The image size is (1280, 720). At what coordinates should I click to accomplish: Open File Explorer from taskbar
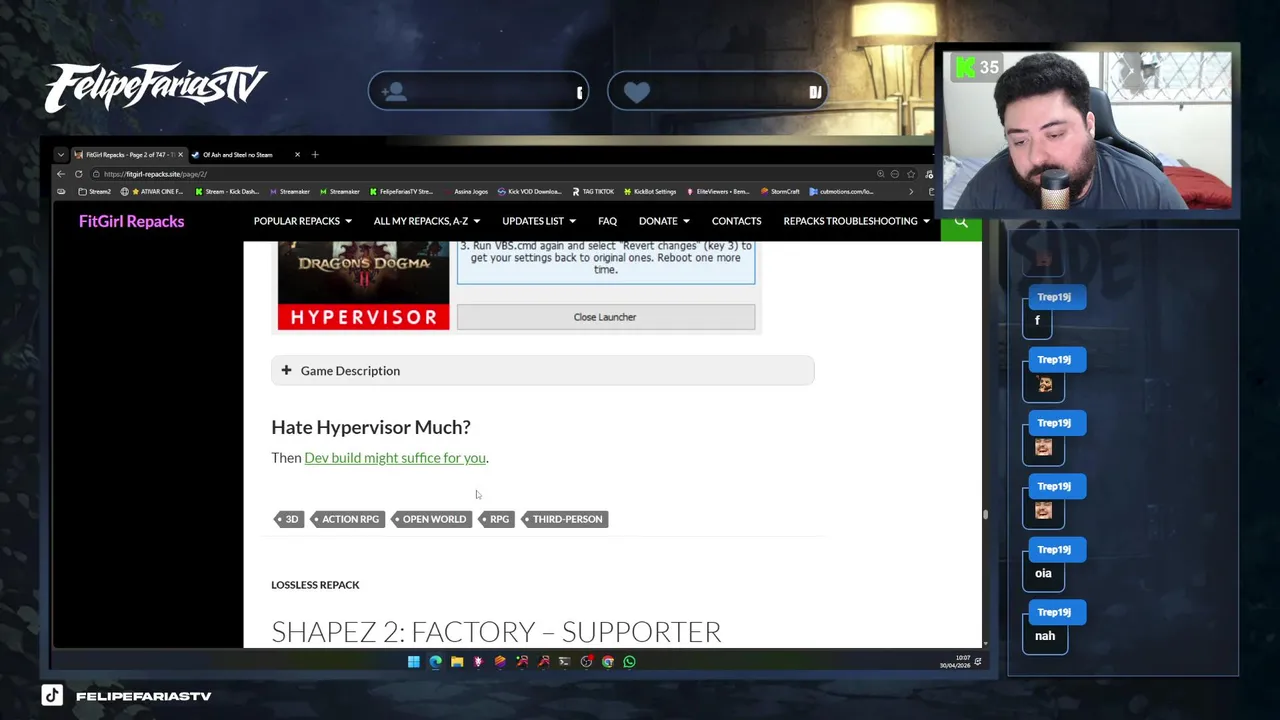click(457, 661)
